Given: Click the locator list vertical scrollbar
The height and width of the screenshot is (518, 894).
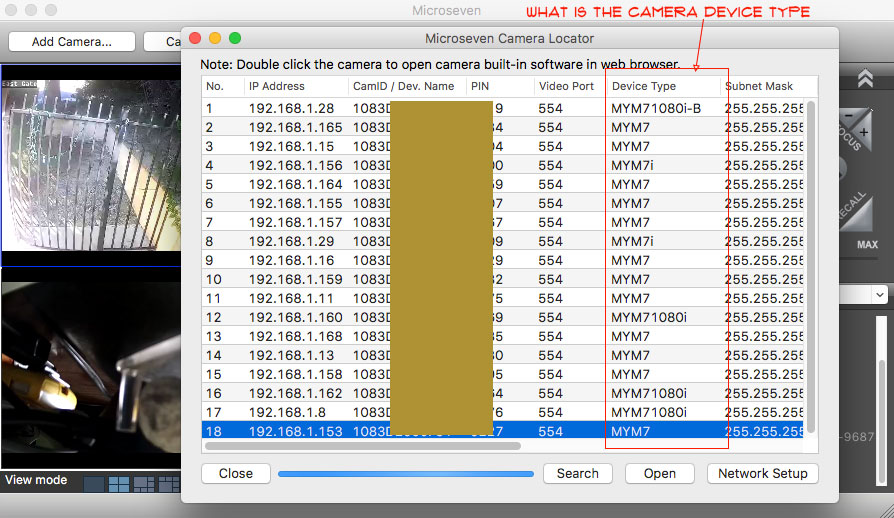Looking at the screenshot, I should (811, 267).
